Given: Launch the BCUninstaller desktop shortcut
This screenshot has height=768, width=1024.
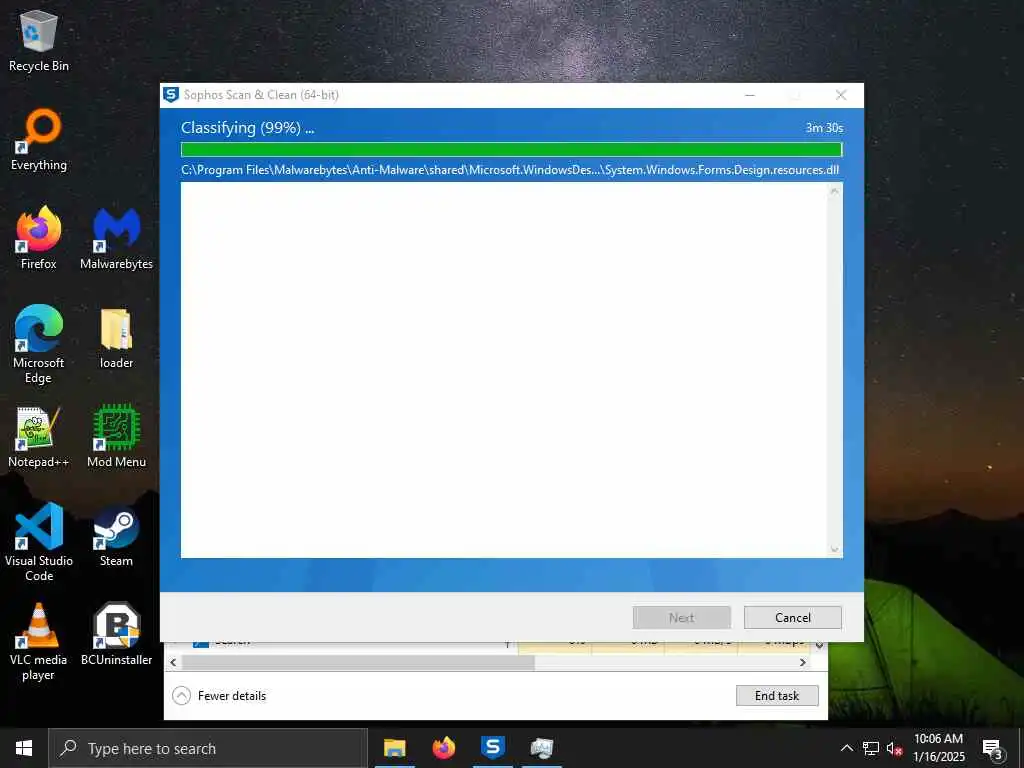Looking at the screenshot, I should (116, 635).
